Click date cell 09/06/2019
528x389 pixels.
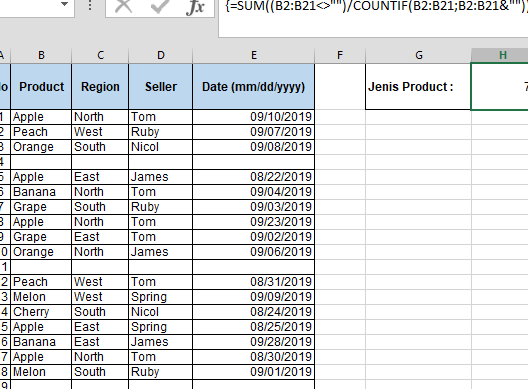pyautogui.click(x=254, y=252)
